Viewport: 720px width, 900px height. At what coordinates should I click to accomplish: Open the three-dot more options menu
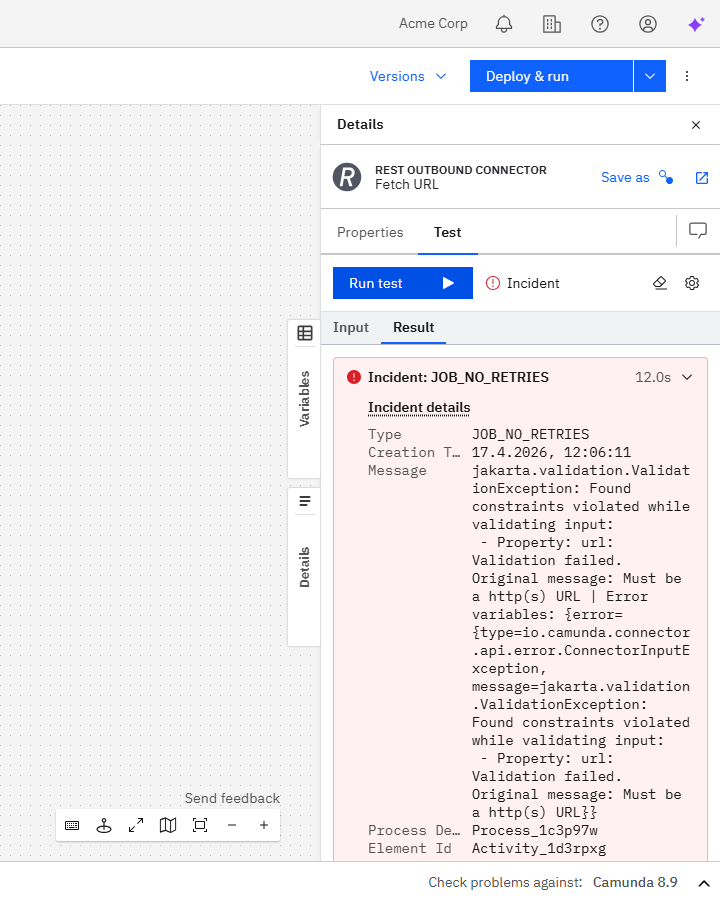pyautogui.click(x=687, y=76)
